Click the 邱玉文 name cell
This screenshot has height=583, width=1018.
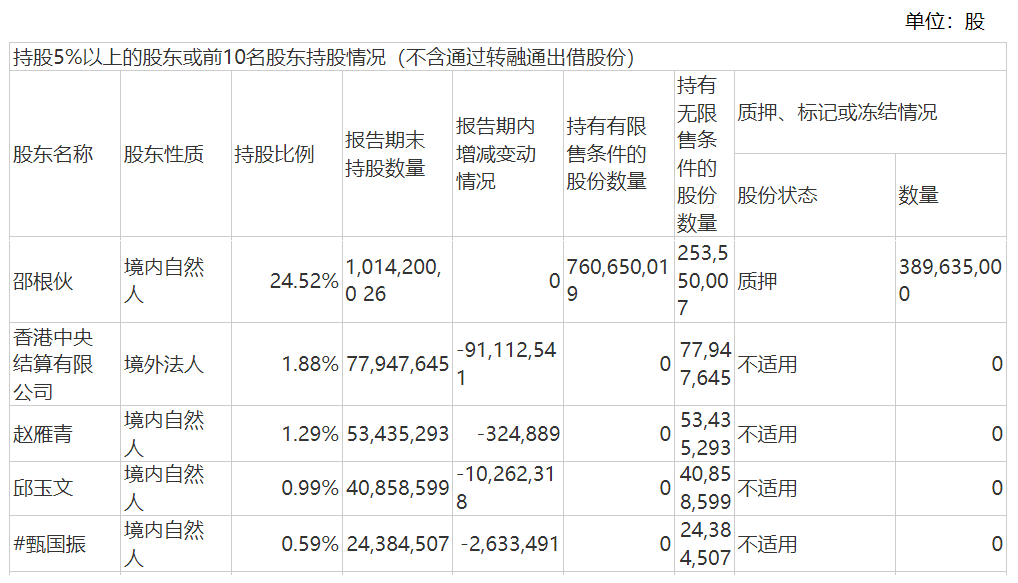click(43, 488)
